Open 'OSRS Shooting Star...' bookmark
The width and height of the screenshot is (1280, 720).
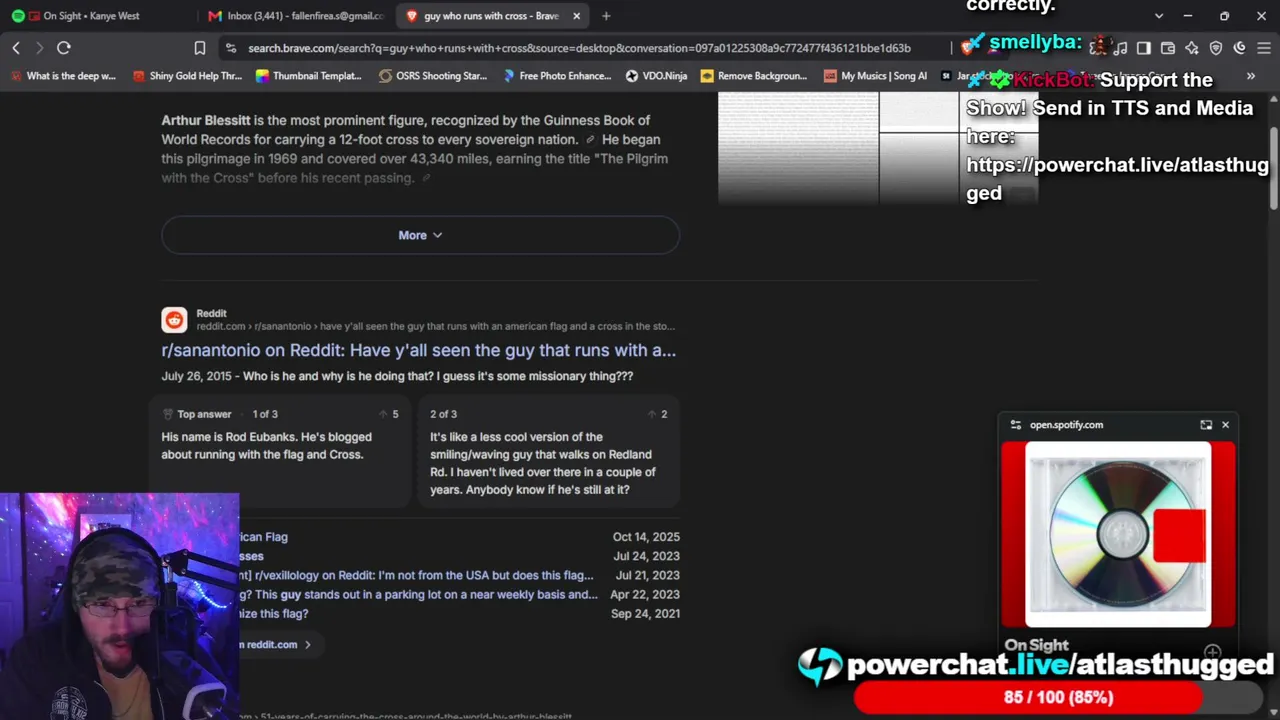pos(433,76)
